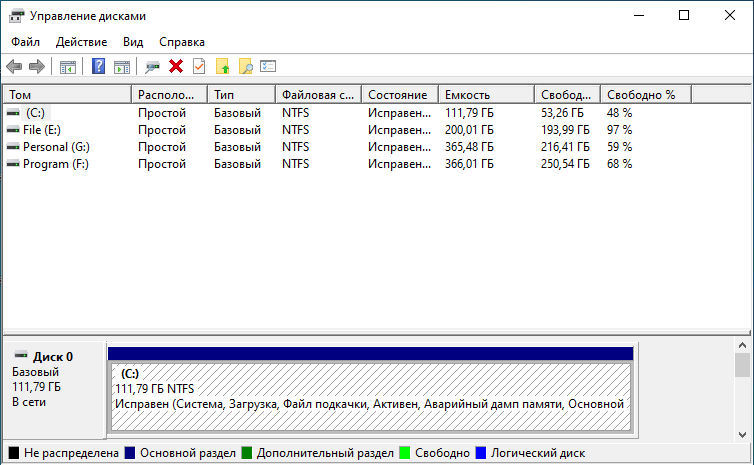Click the properties checkmark icon

coord(199,66)
